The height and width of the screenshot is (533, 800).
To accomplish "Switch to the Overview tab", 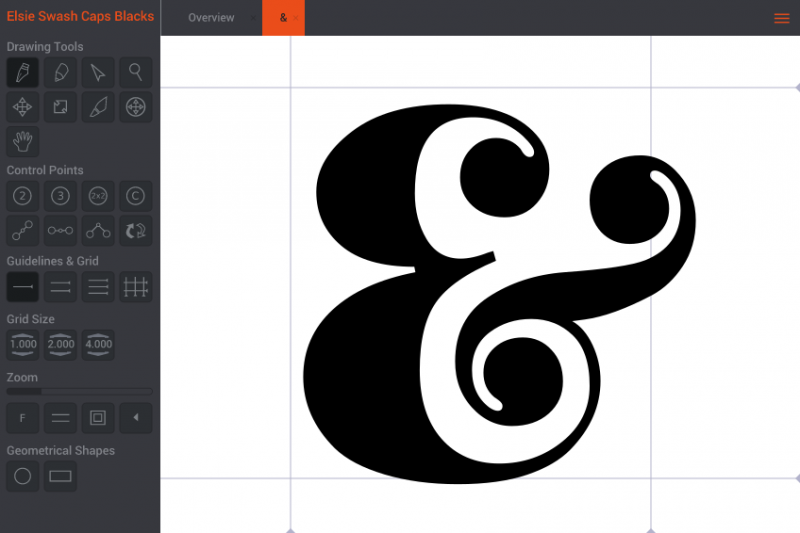I will coord(211,18).
